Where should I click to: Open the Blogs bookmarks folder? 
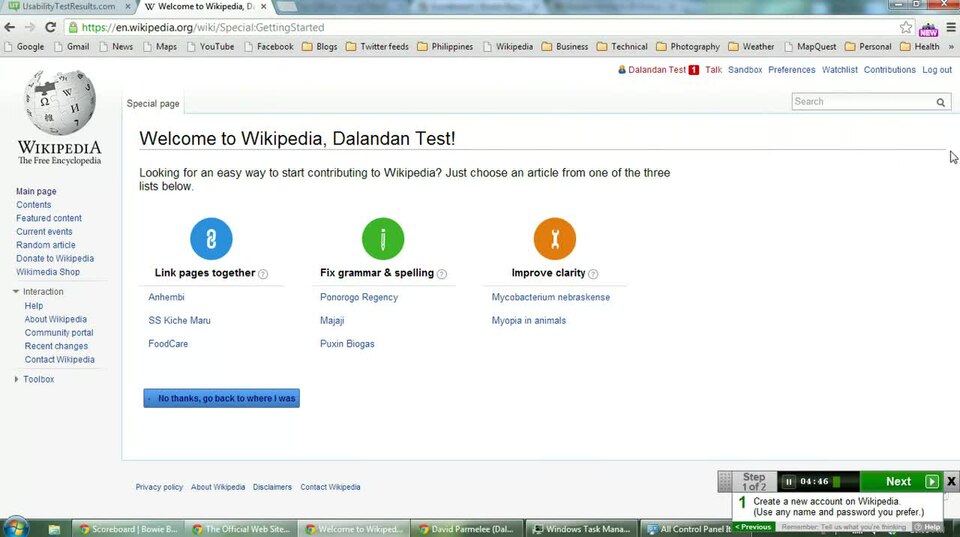click(x=320, y=47)
